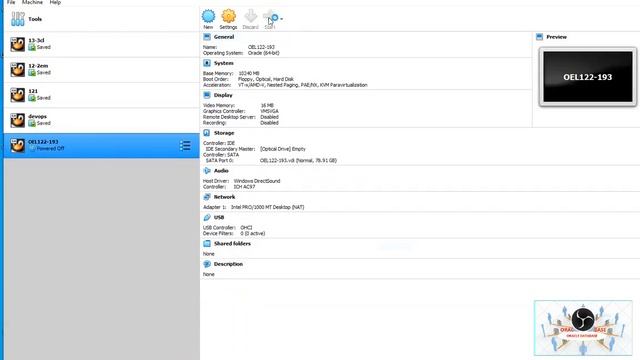Click the Display section icon

click(207, 95)
